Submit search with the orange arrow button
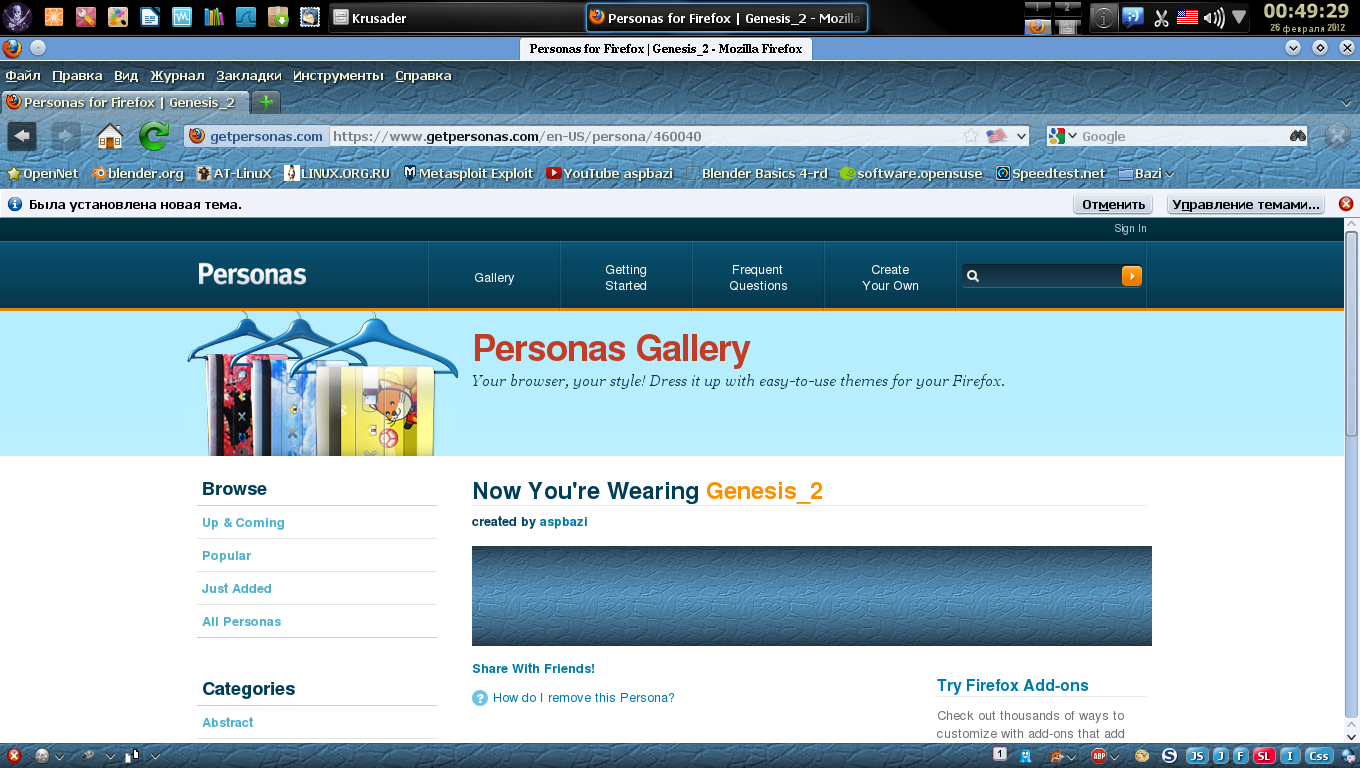 (x=1132, y=276)
